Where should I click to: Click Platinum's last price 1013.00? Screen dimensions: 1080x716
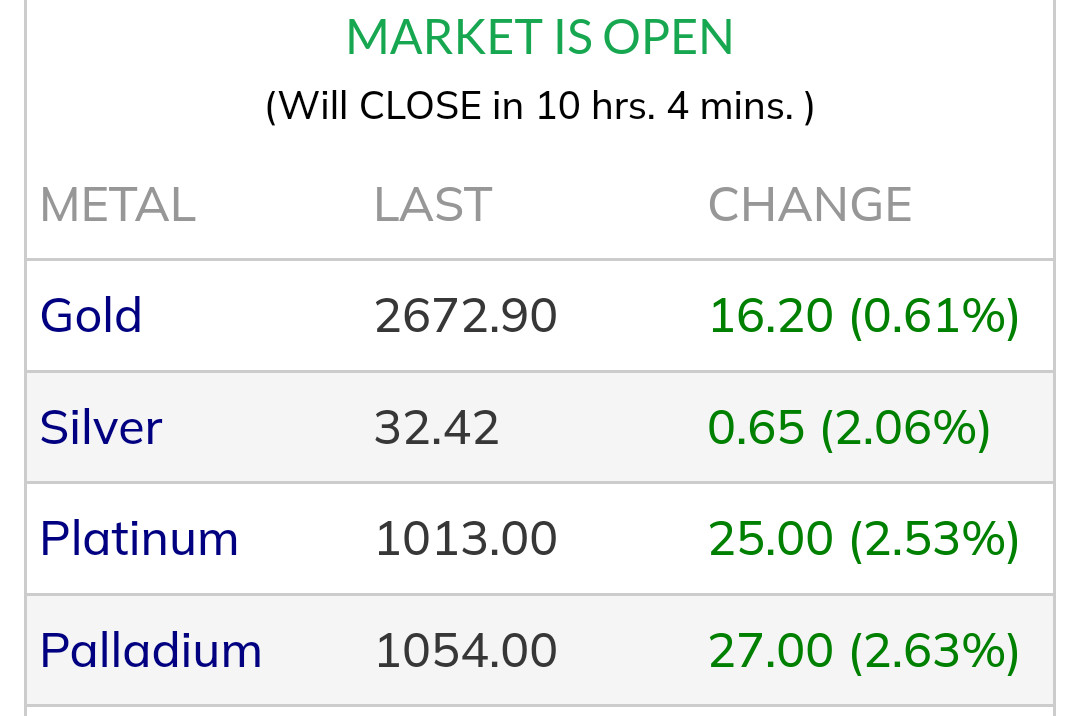coord(465,539)
